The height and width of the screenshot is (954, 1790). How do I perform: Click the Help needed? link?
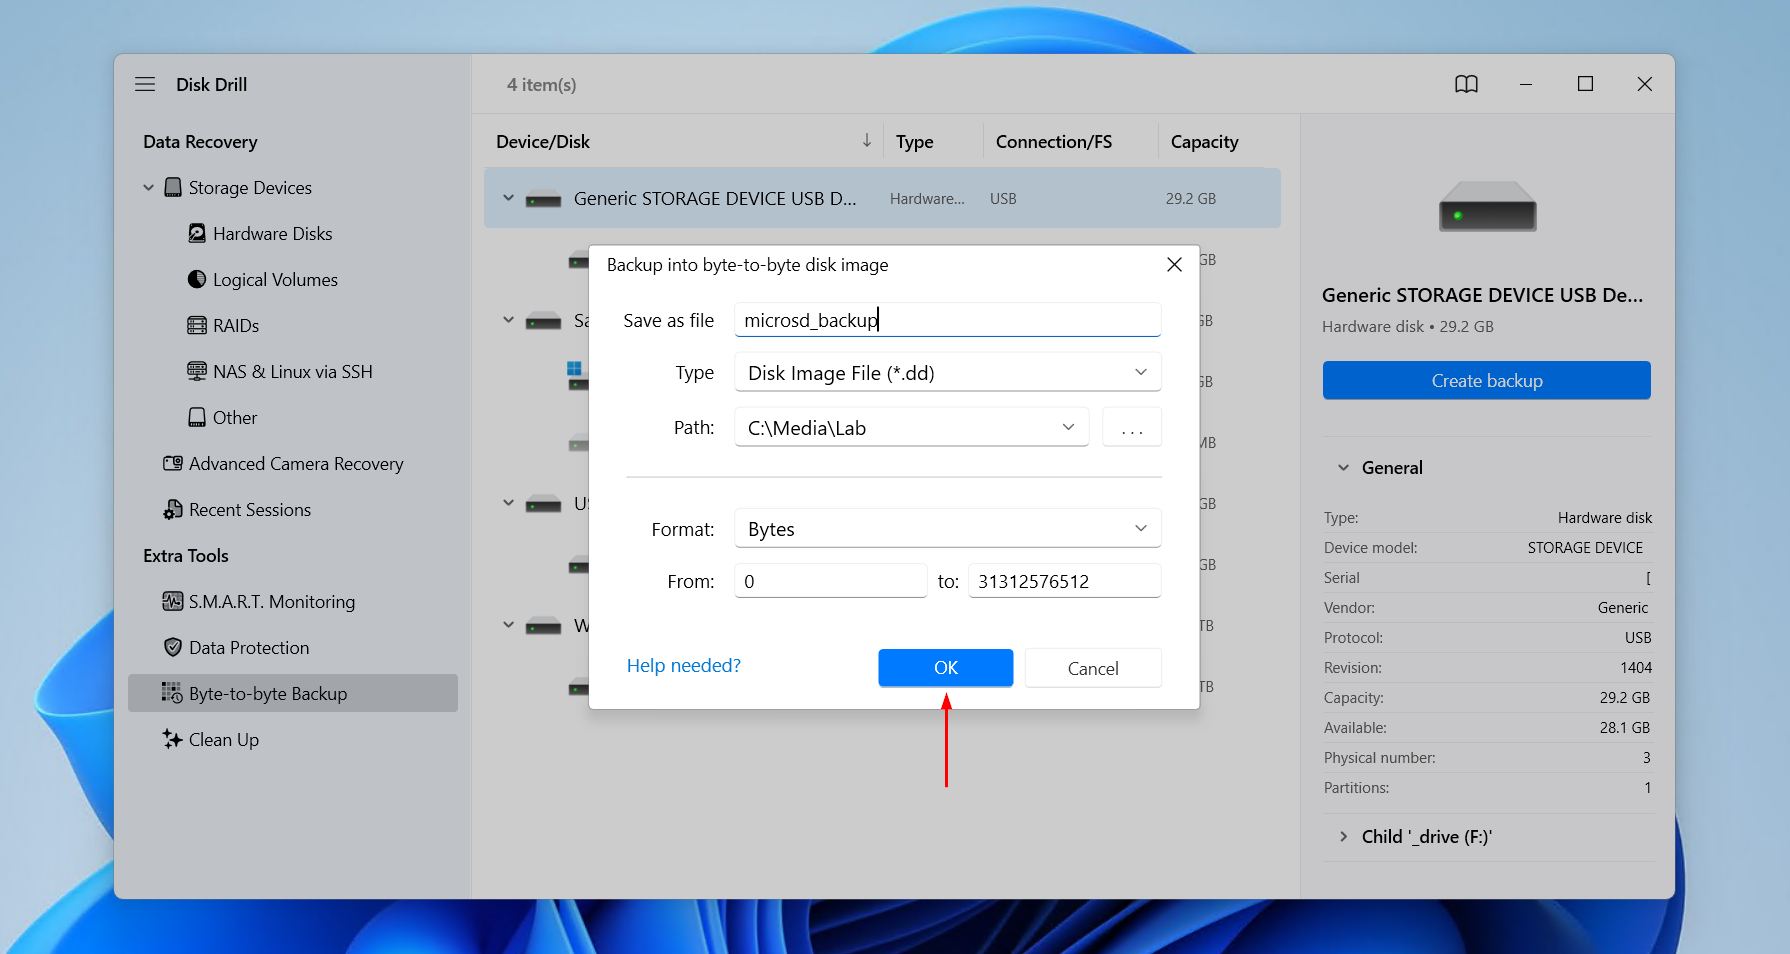pyautogui.click(x=683, y=666)
